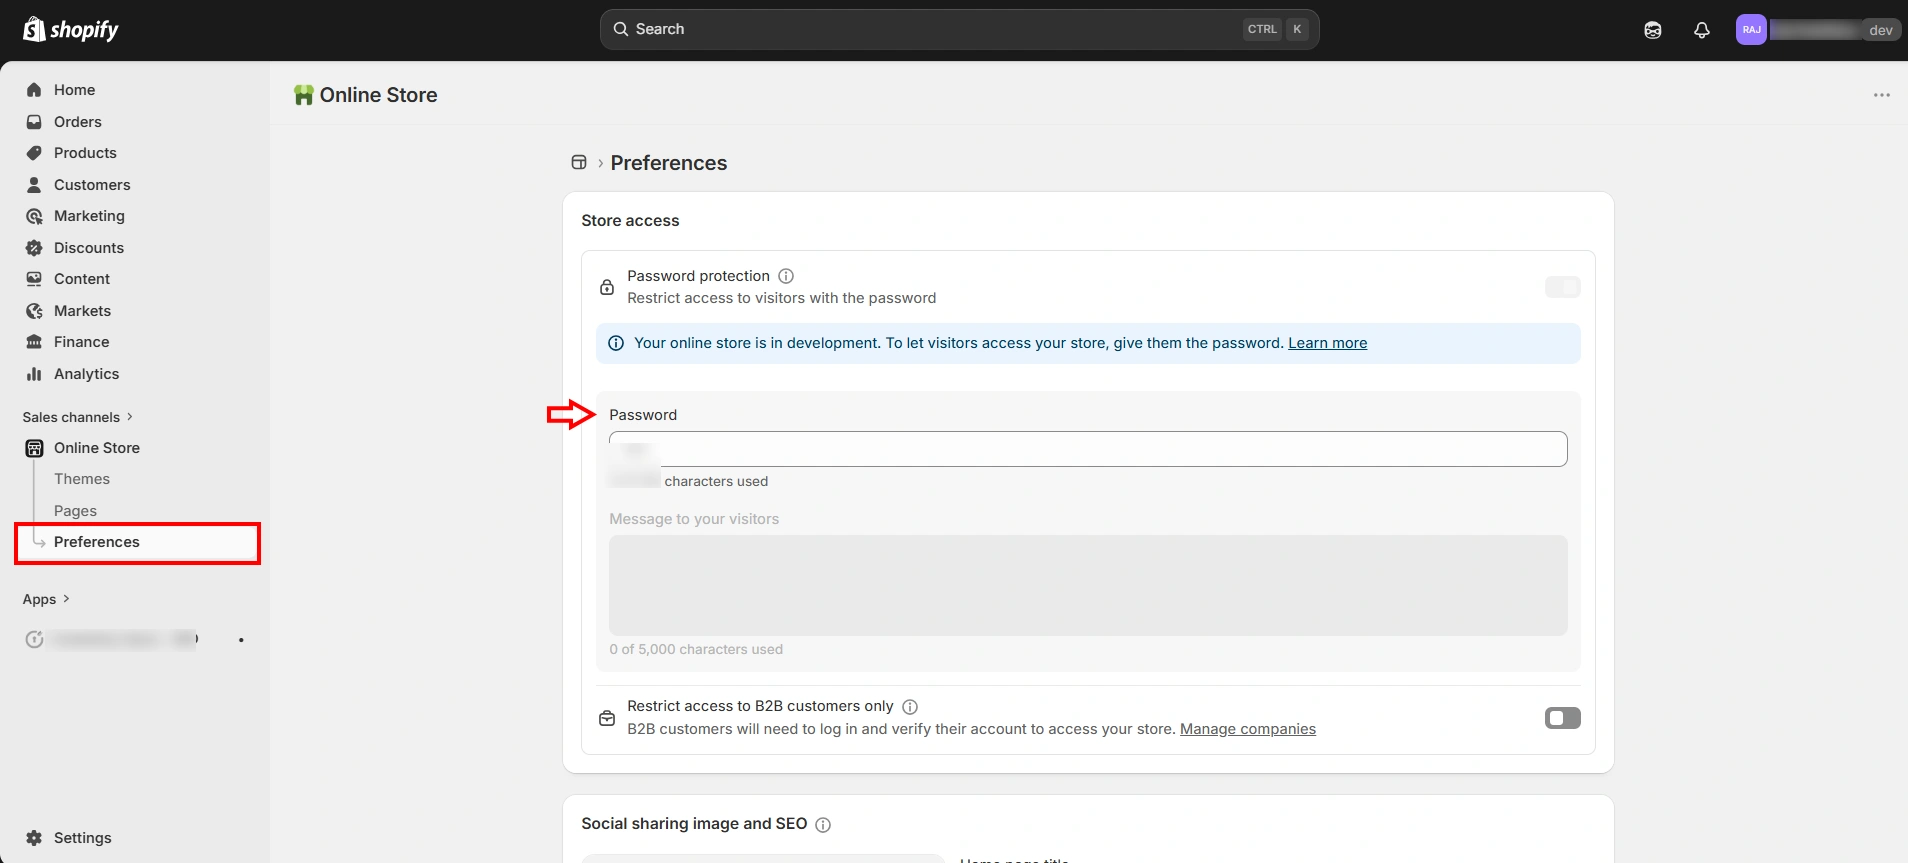The height and width of the screenshot is (863, 1908).
Task: Toggle Password protection switch
Action: (1562, 288)
